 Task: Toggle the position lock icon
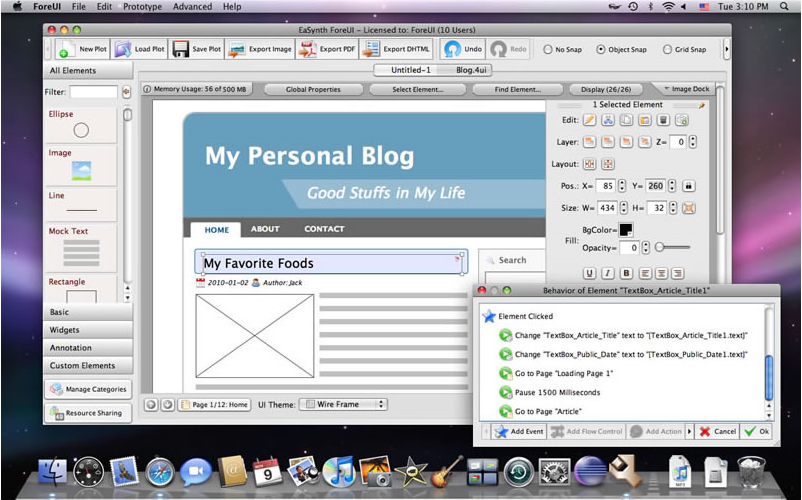coord(688,186)
